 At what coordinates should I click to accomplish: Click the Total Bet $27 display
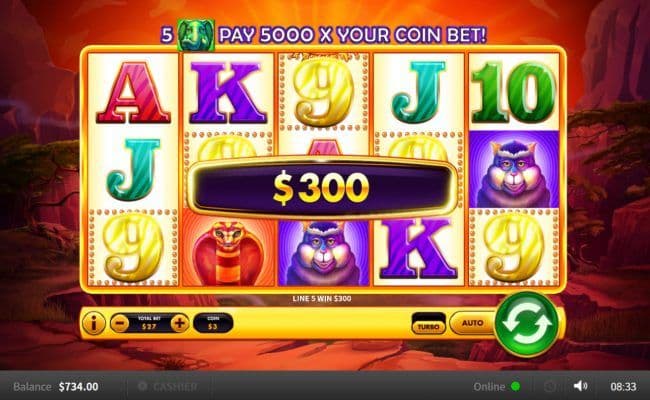(x=149, y=323)
